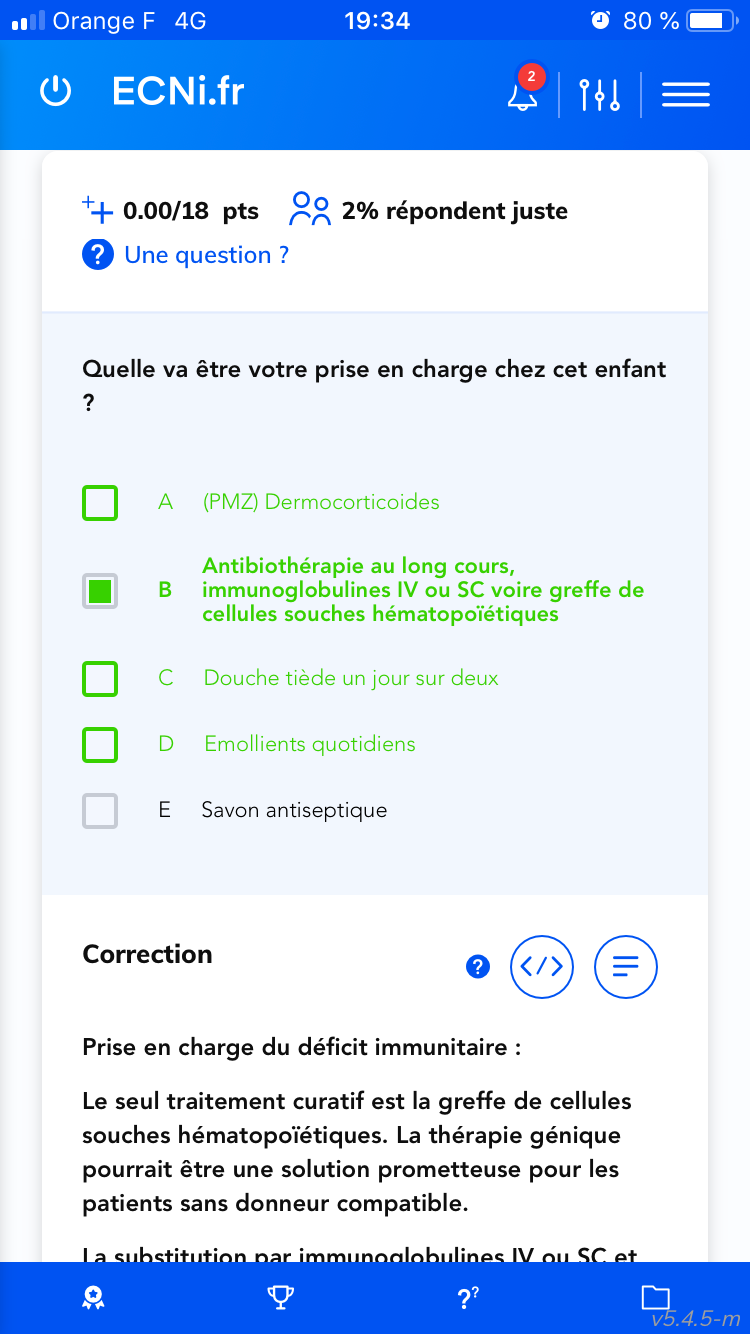The image size is (750, 1334).
Task: Toggle checkbox B Antibiothérapie au long cours
Action: [x=100, y=590]
